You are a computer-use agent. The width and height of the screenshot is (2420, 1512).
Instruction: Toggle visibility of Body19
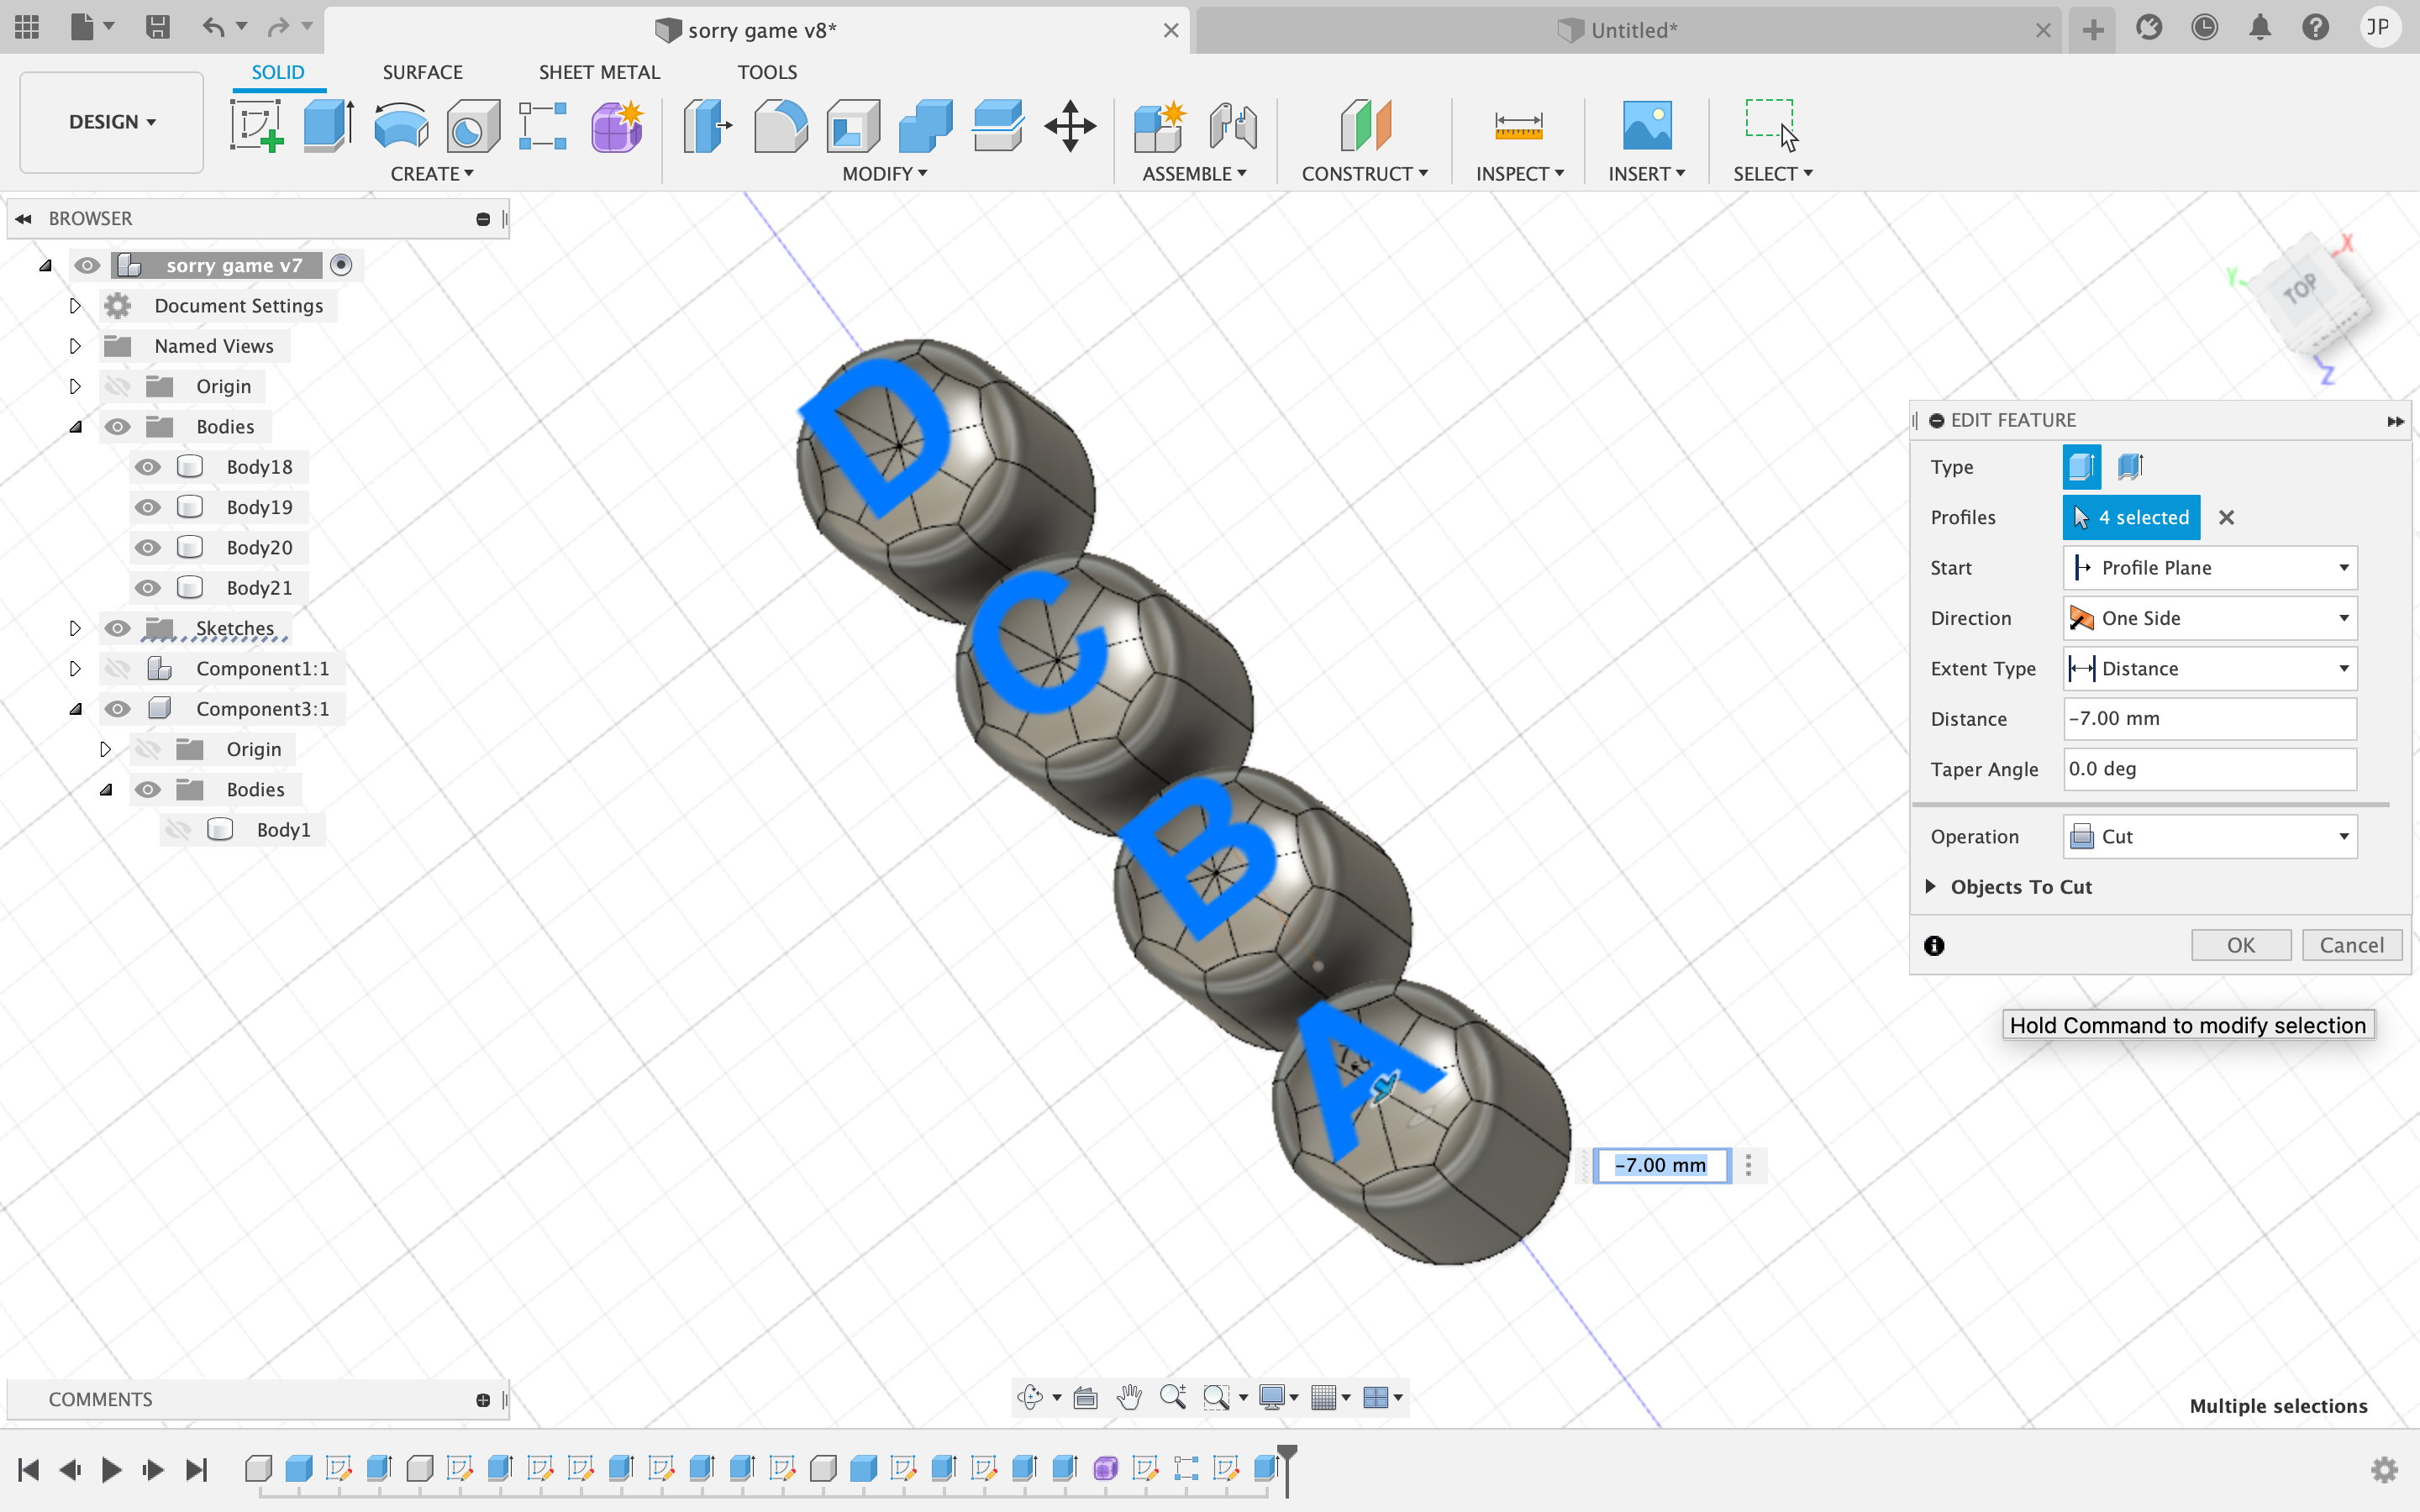click(x=147, y=507)
